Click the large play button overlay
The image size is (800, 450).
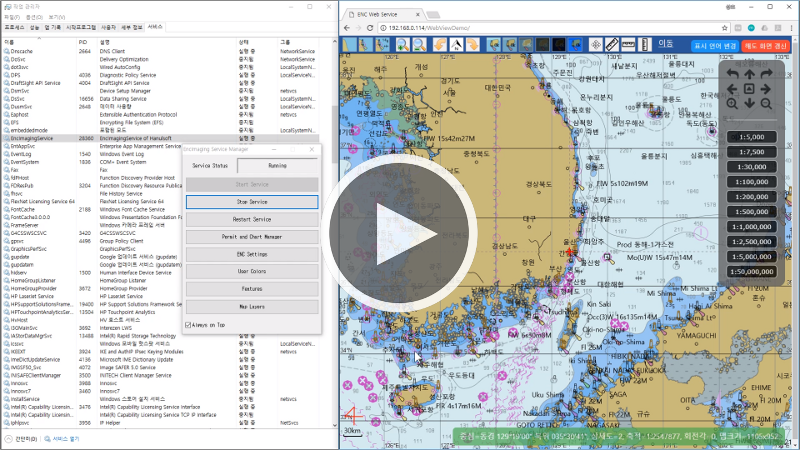pyautogui.click(x=399, y=235)
